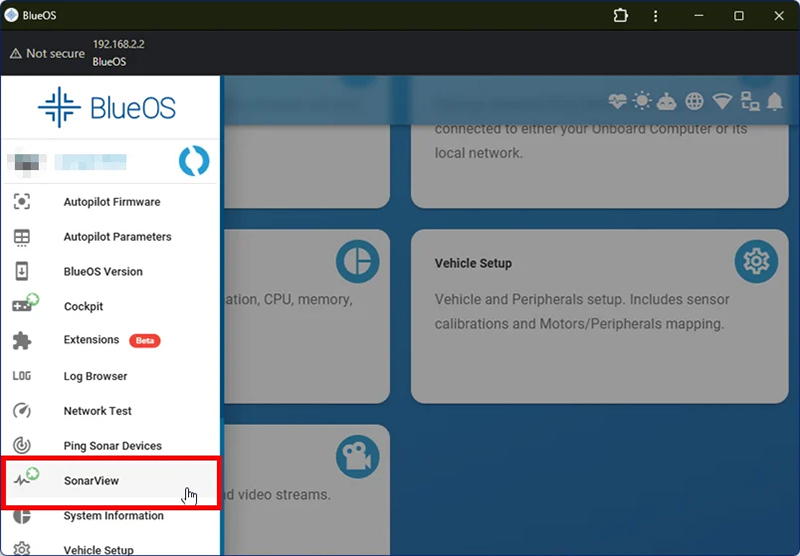Open SonarView from the sidebar
The width and height of the screenshot is (800, 556).
91,481
